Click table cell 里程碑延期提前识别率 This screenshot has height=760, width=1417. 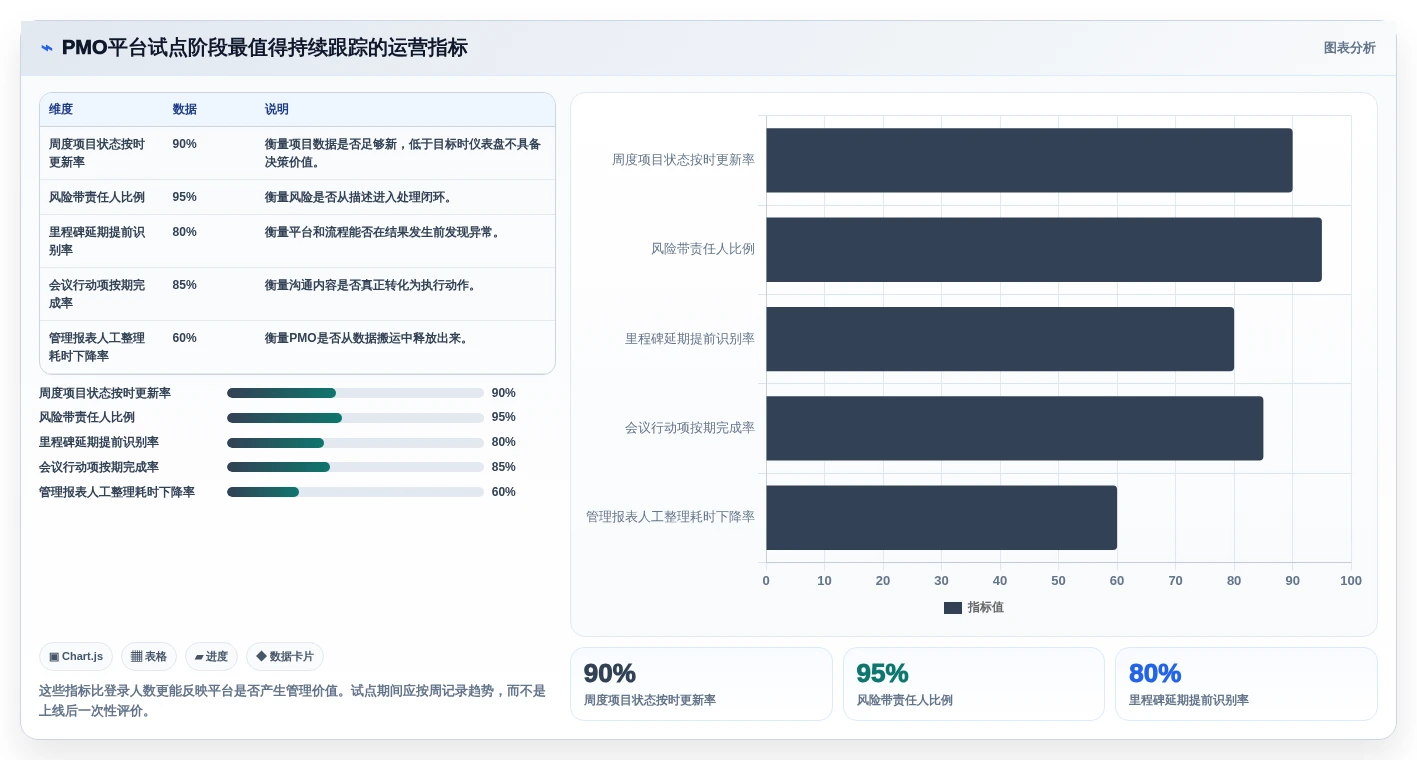point(97,241)
